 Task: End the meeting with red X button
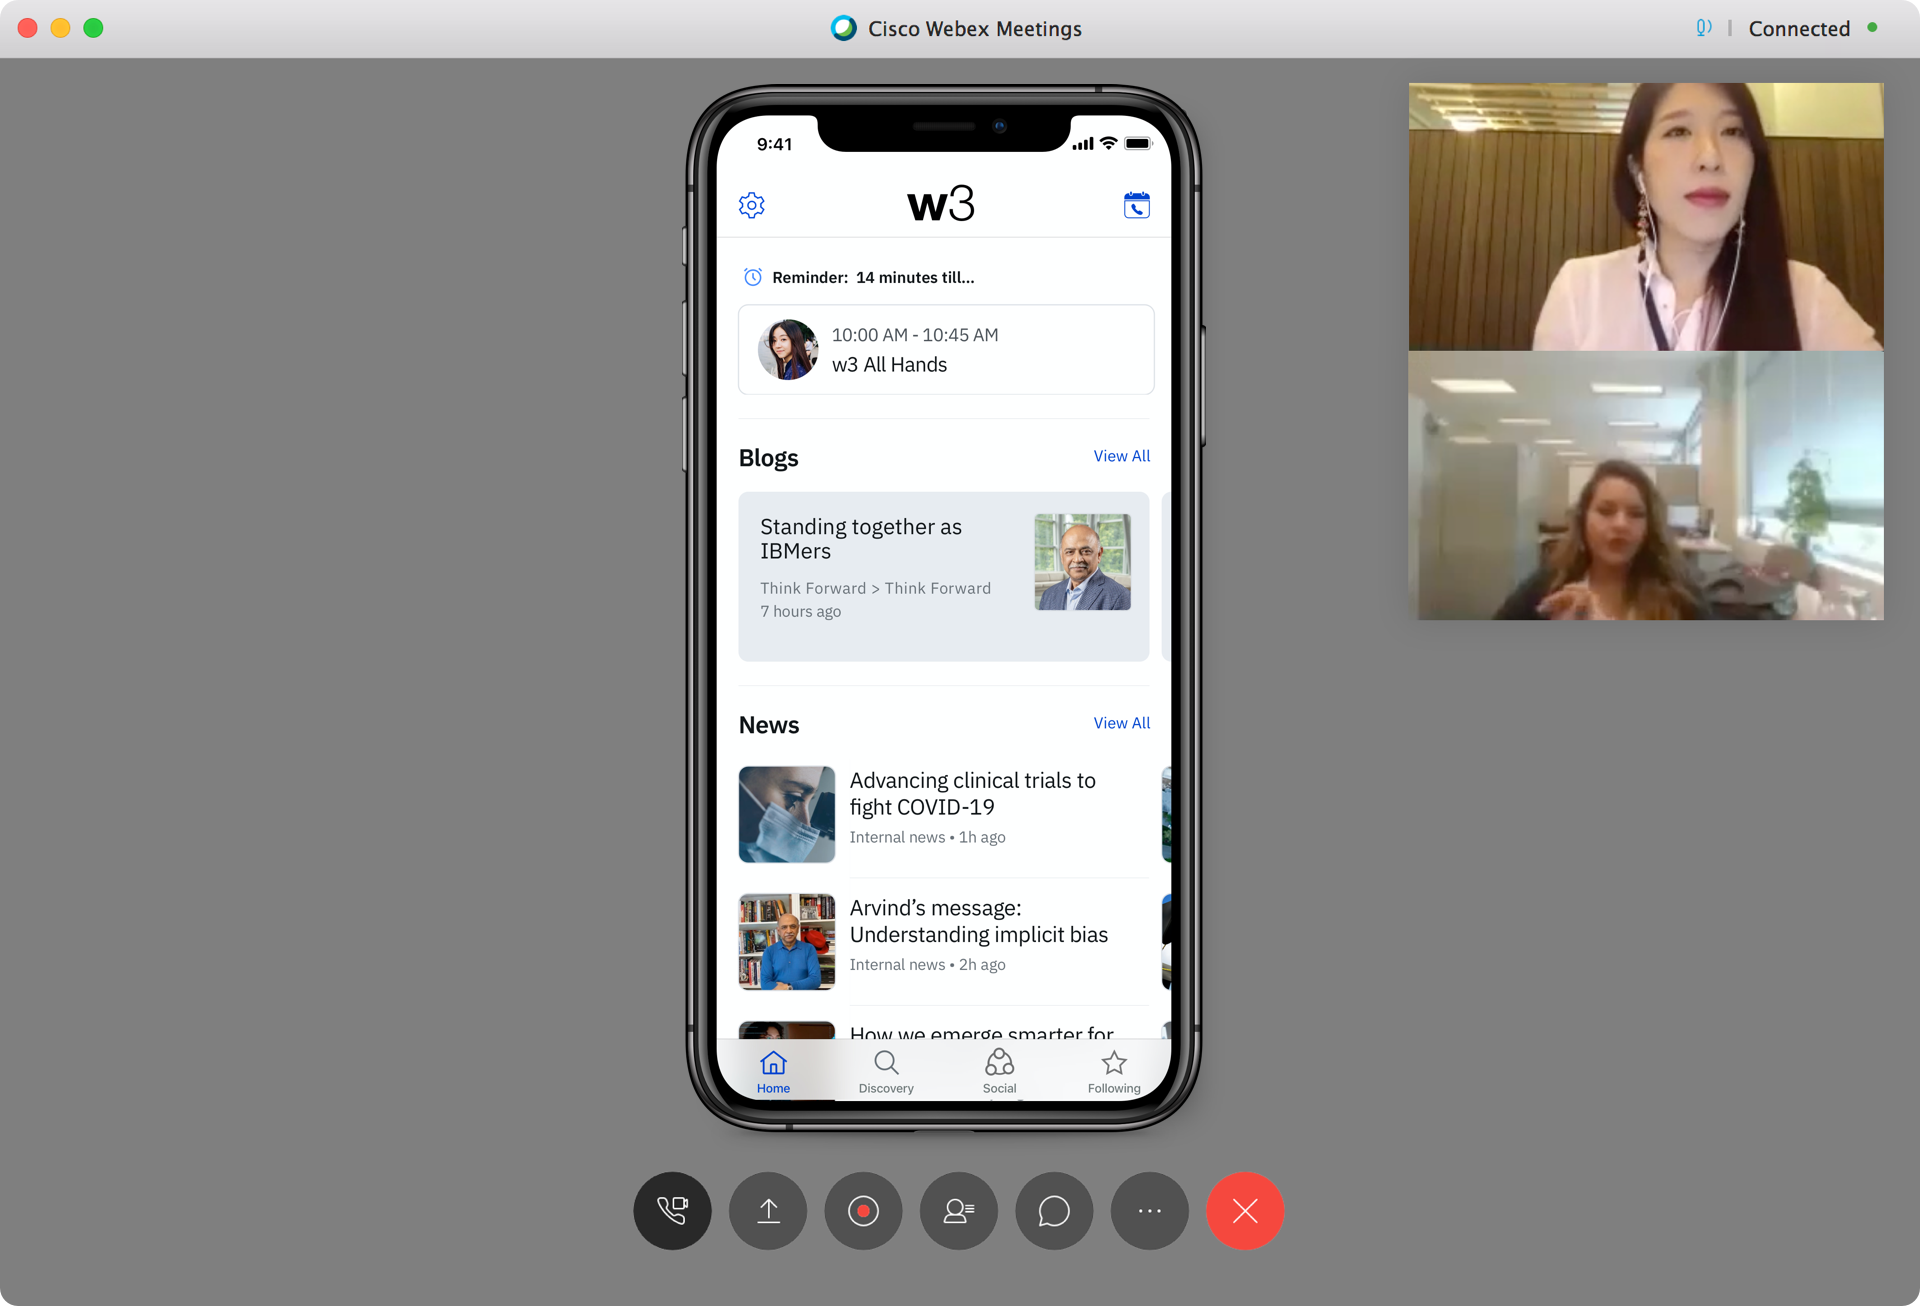[x=1245, y=1211]
